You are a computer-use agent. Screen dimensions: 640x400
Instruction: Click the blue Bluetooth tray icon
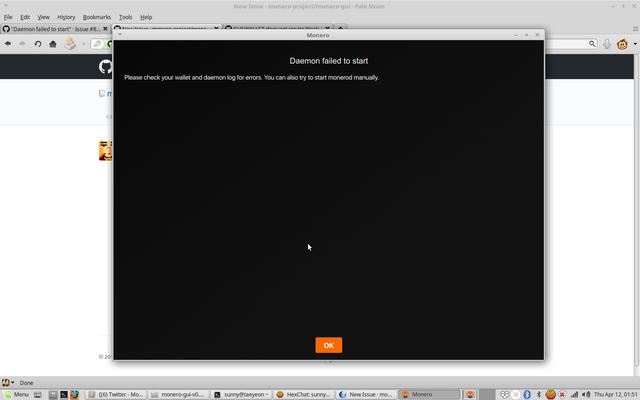527,394
